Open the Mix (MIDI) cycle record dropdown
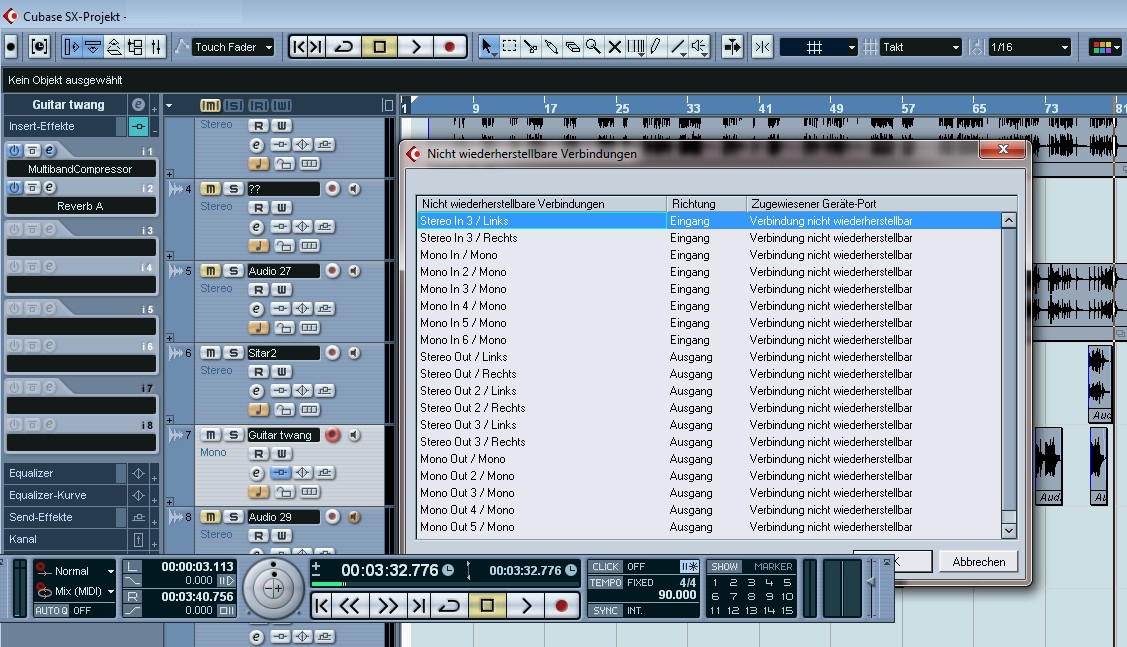 (76, 591)
